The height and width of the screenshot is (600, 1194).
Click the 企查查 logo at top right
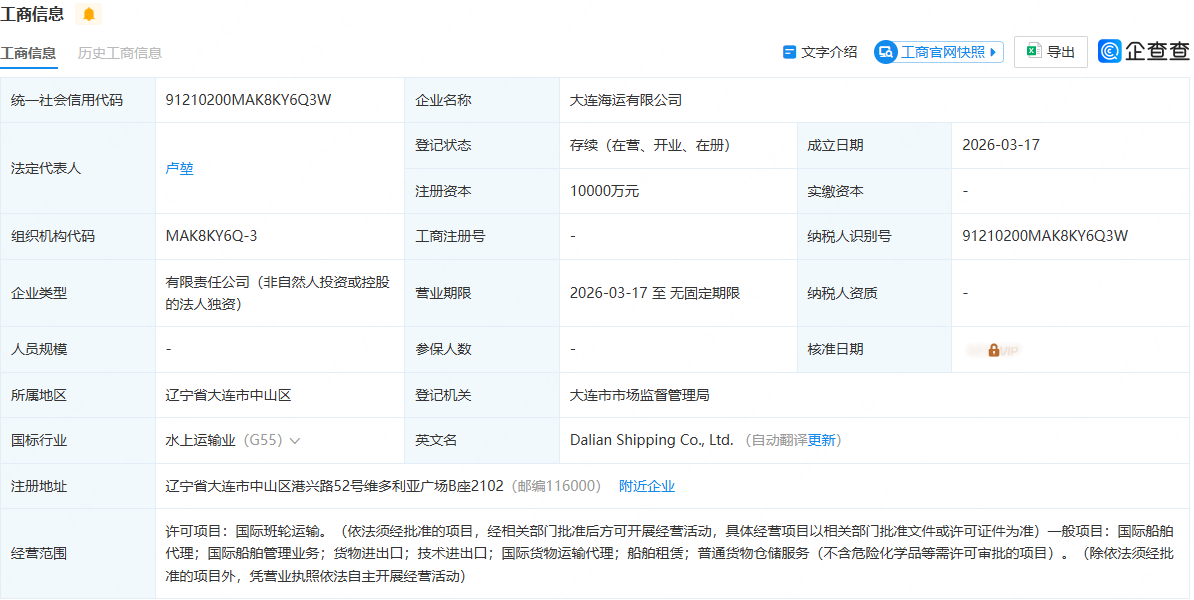click(1144, 50)
